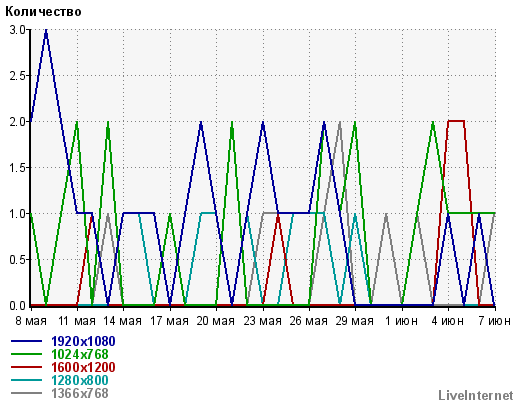This screenshot has height=405, width=520.
Task: Click the Количество chart title
Action: (43, 12)
